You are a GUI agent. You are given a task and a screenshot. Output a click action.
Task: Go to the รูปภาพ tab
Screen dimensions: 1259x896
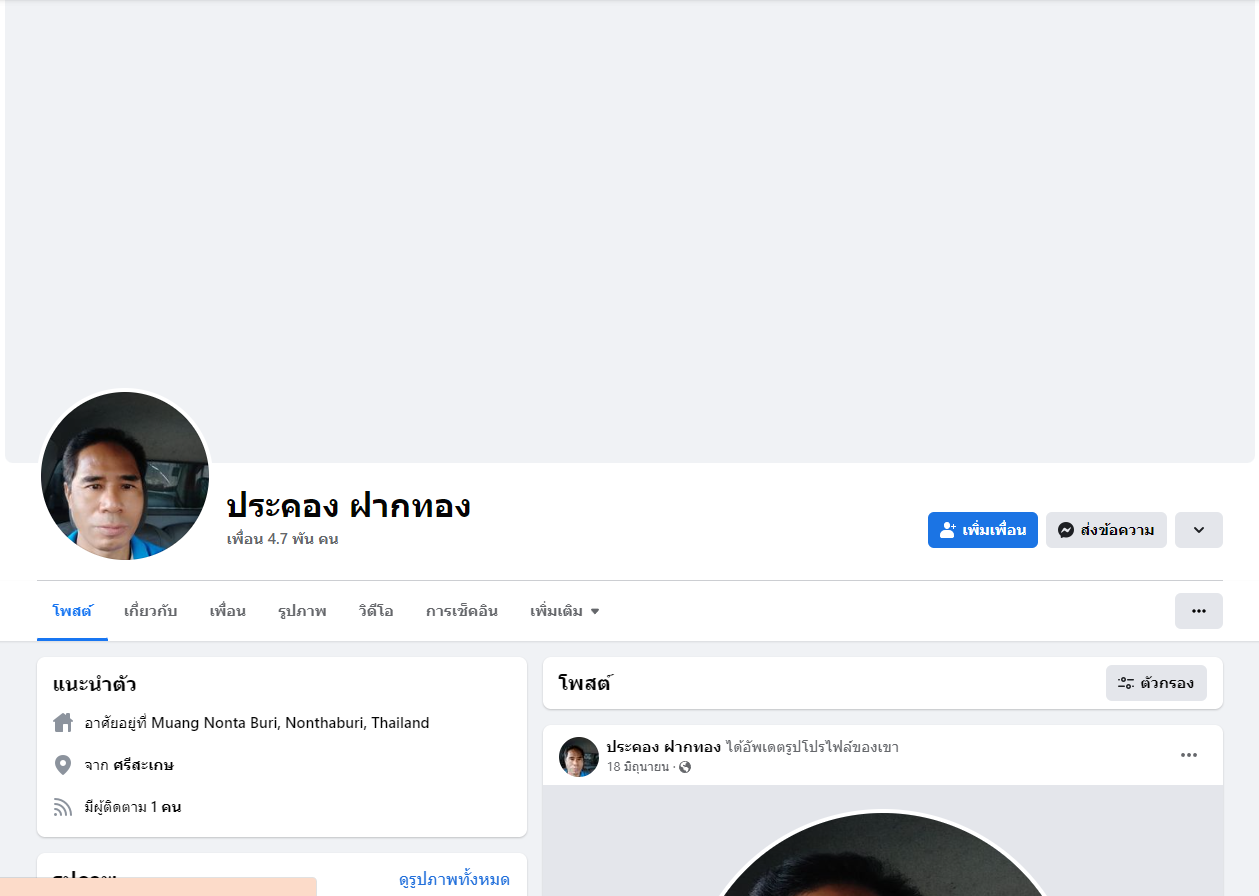302,611
